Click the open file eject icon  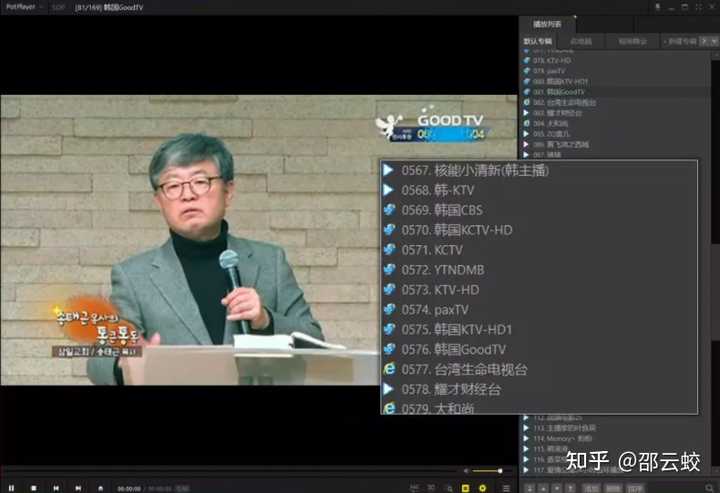coord(101,488)
